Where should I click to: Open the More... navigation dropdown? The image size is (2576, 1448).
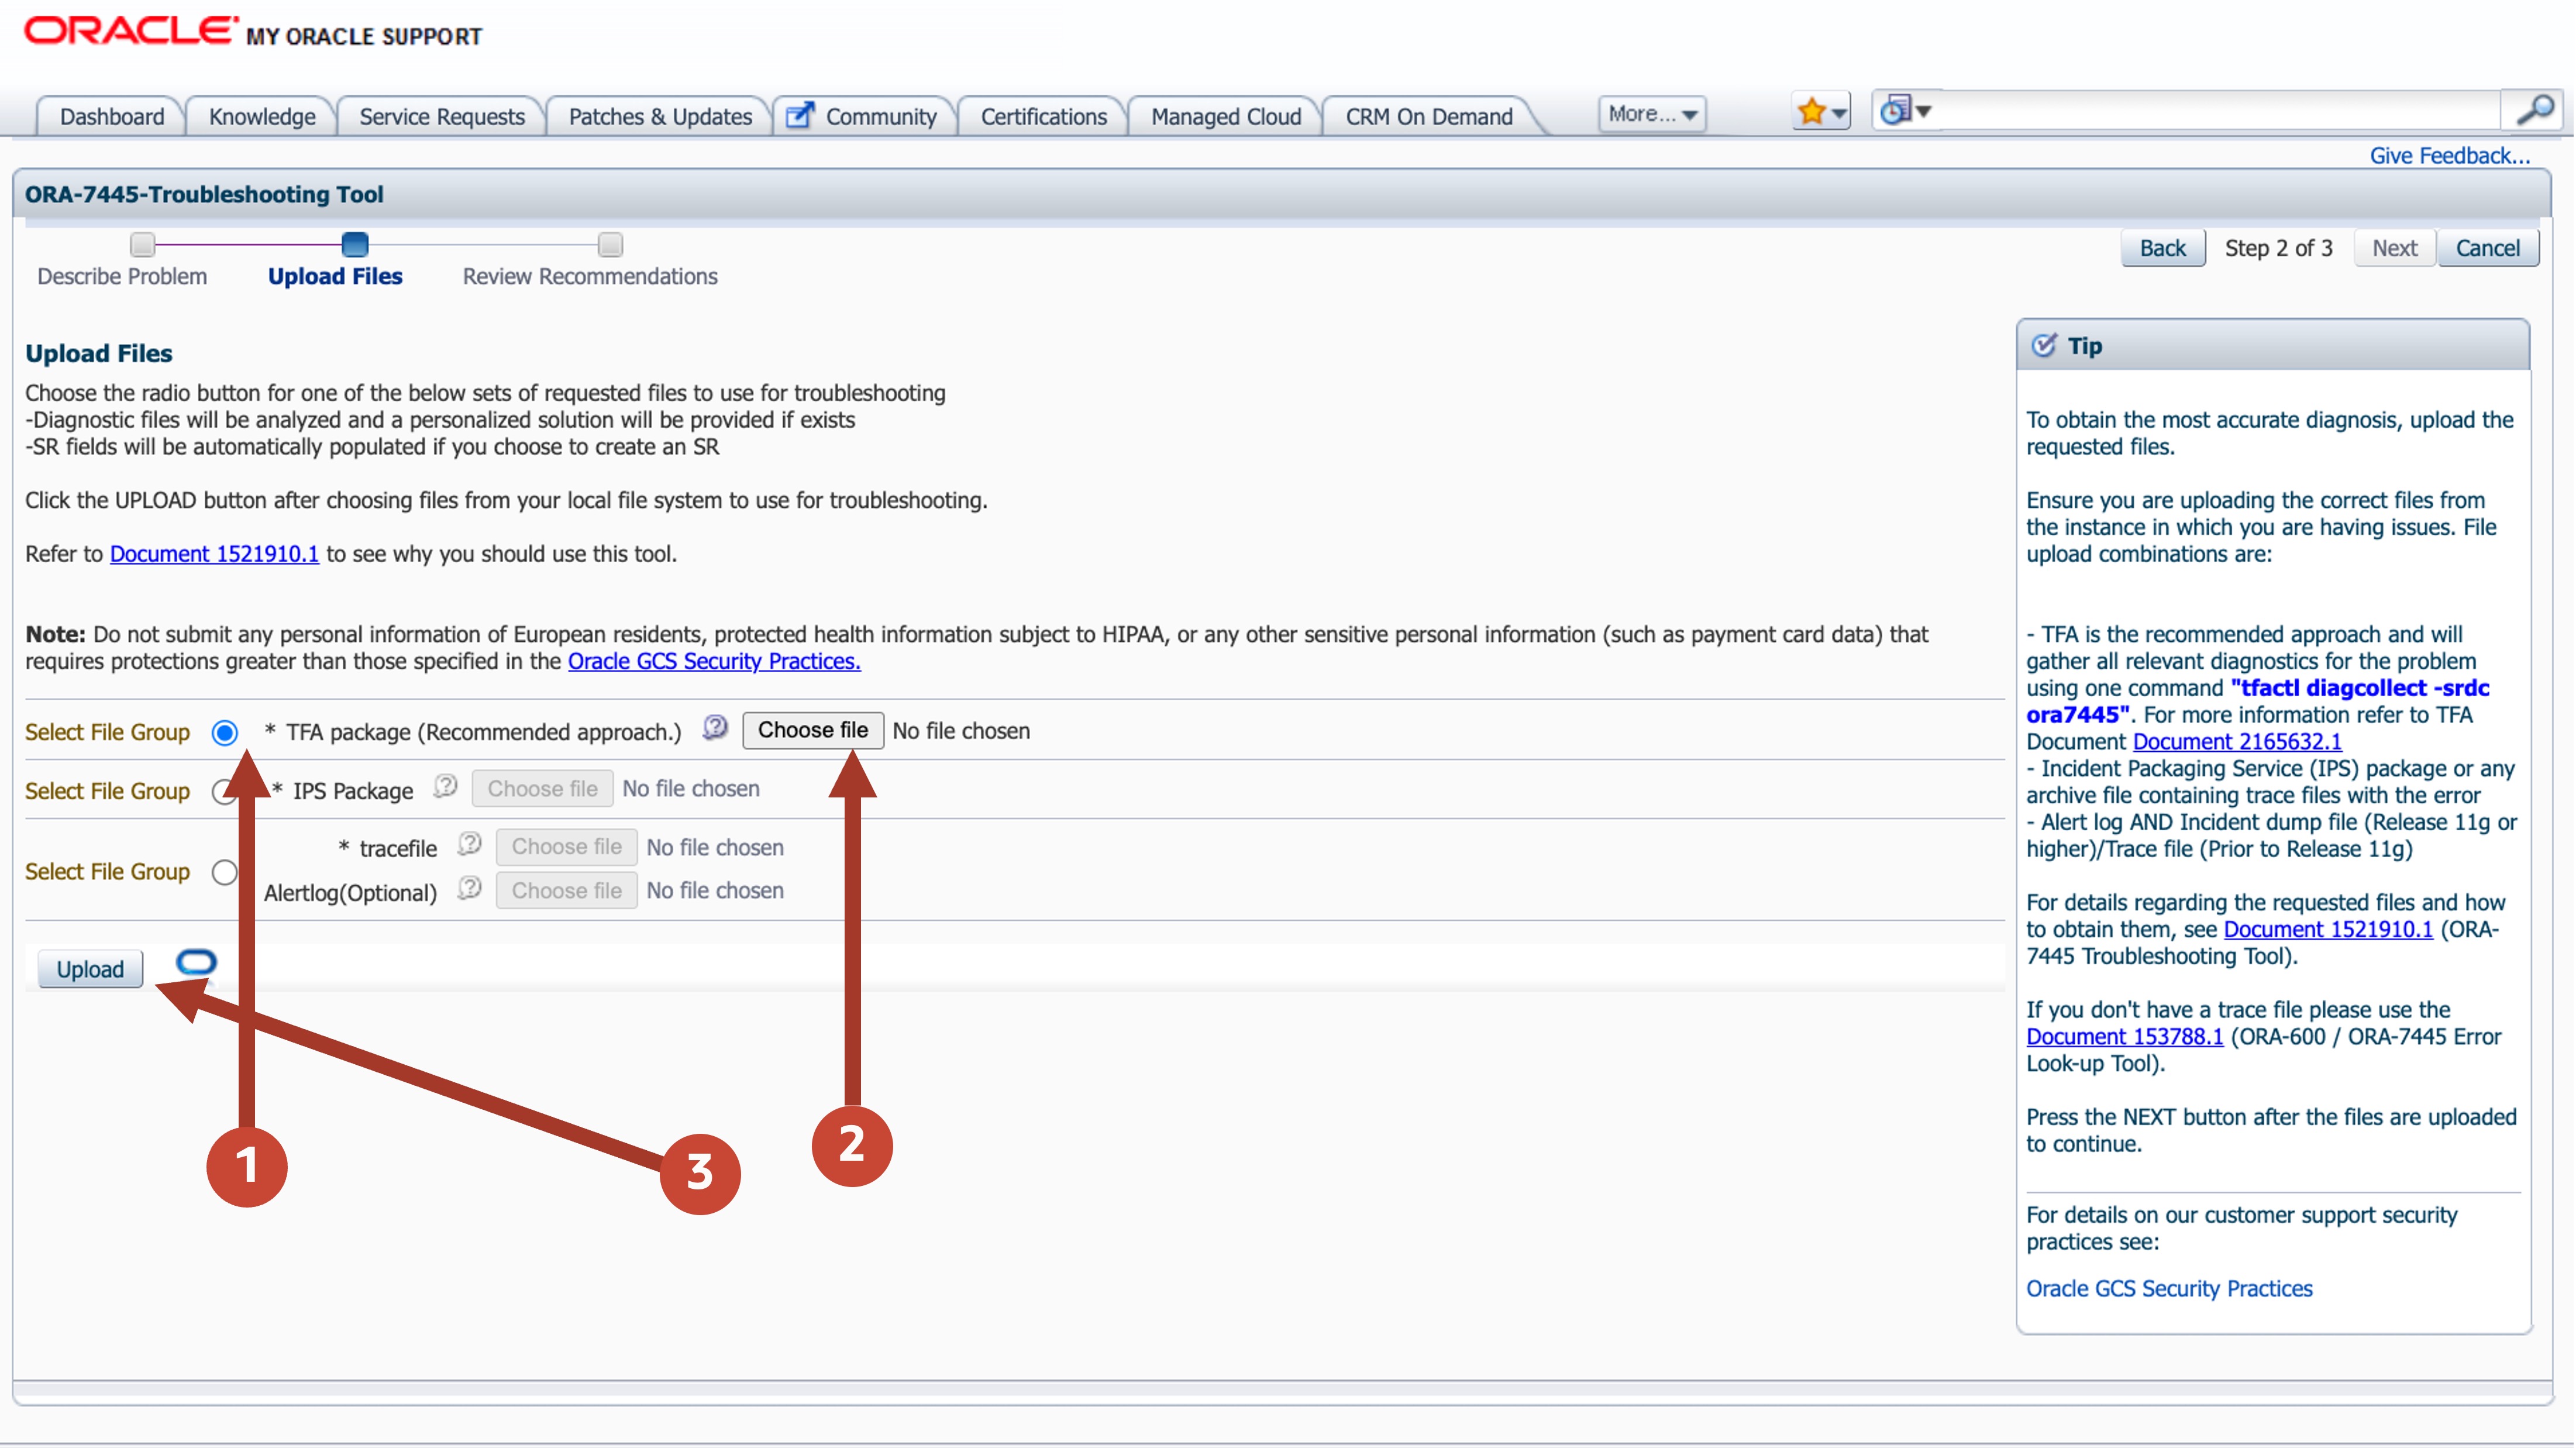click(1651, 113)
